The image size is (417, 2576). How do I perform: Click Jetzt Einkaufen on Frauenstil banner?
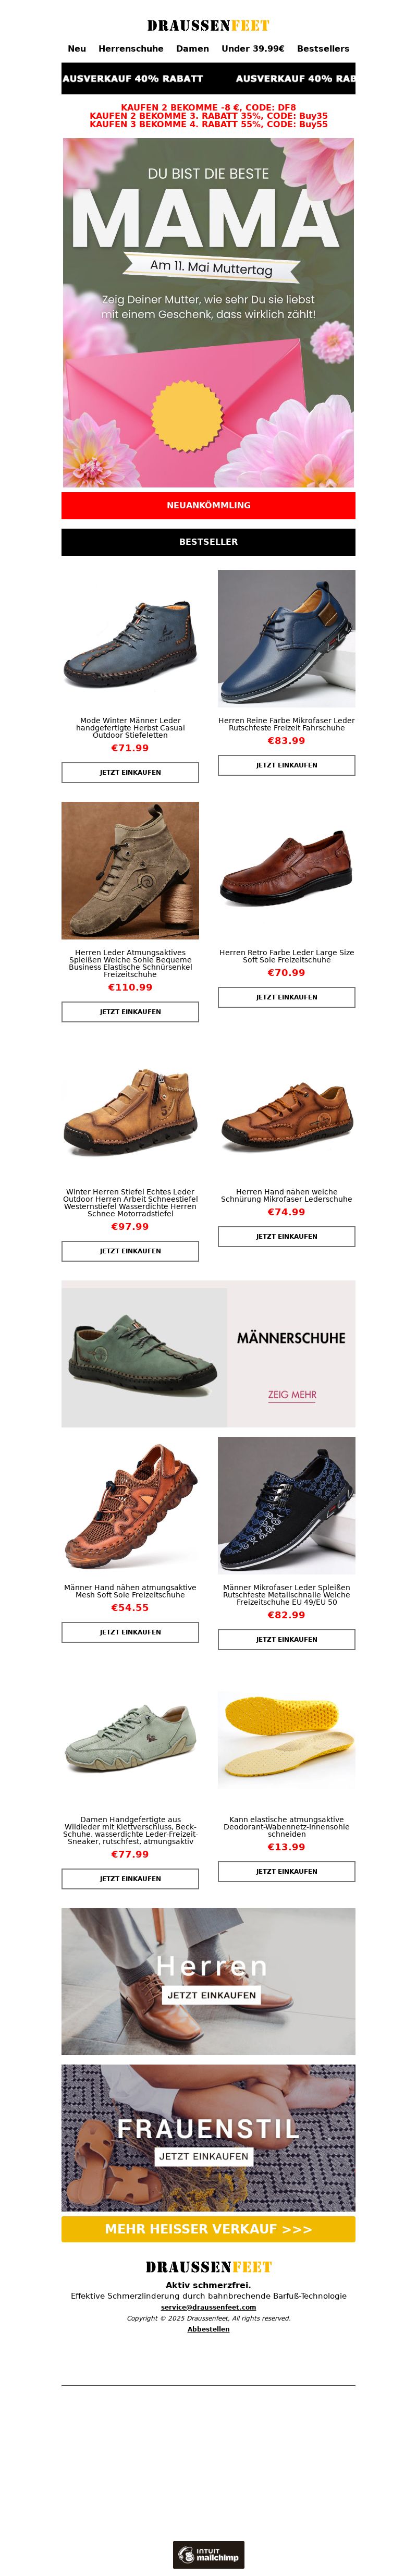coord(204,2156)
